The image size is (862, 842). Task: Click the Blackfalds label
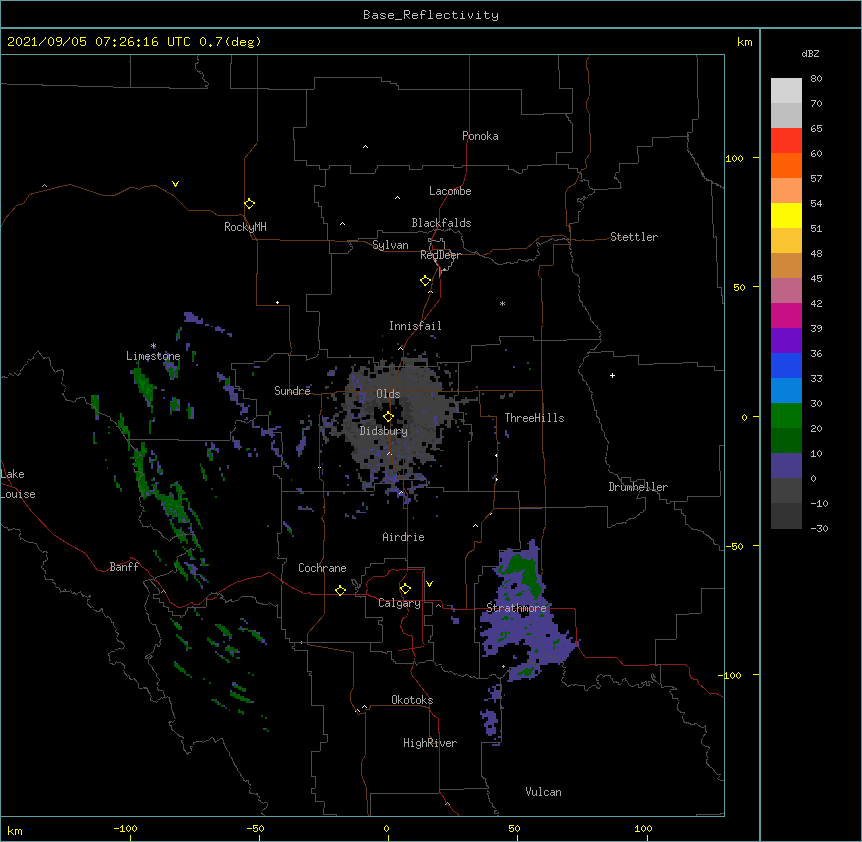coord(441,223)
